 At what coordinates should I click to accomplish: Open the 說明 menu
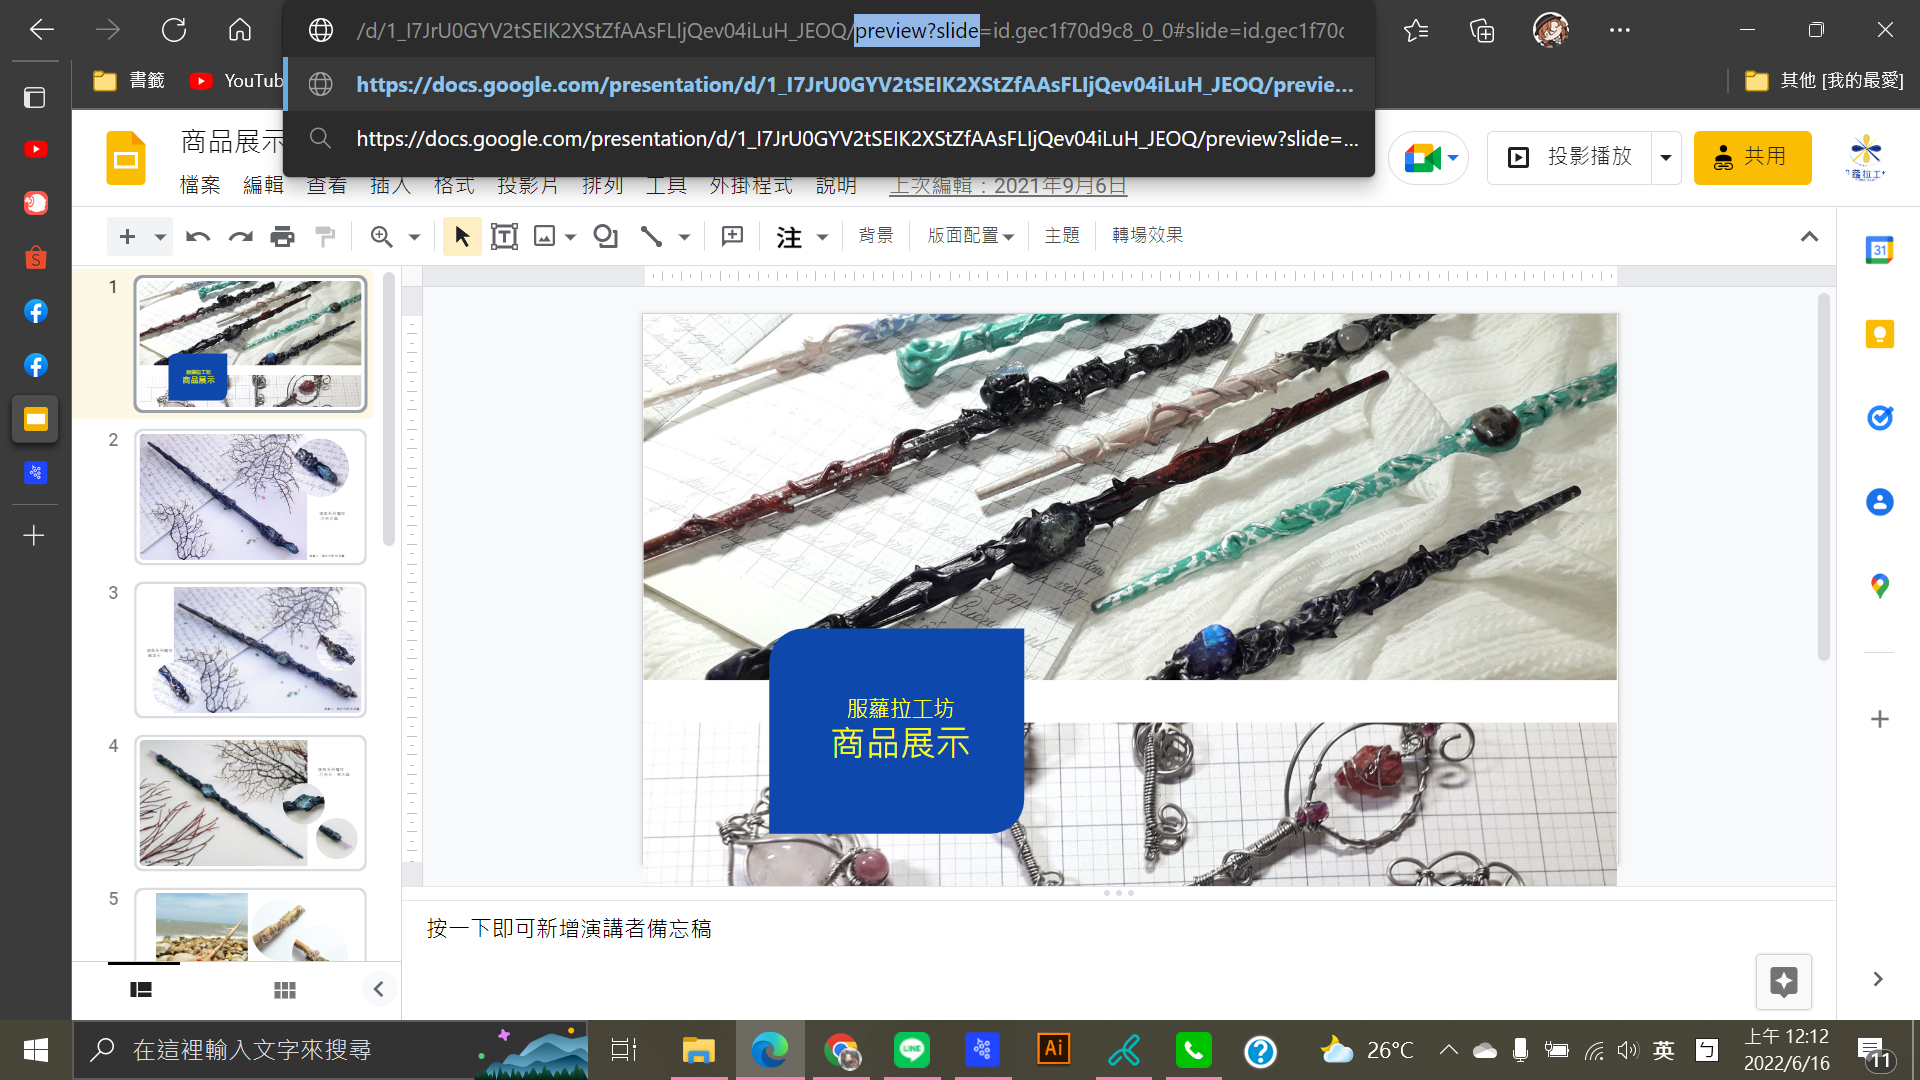[836, 186]
